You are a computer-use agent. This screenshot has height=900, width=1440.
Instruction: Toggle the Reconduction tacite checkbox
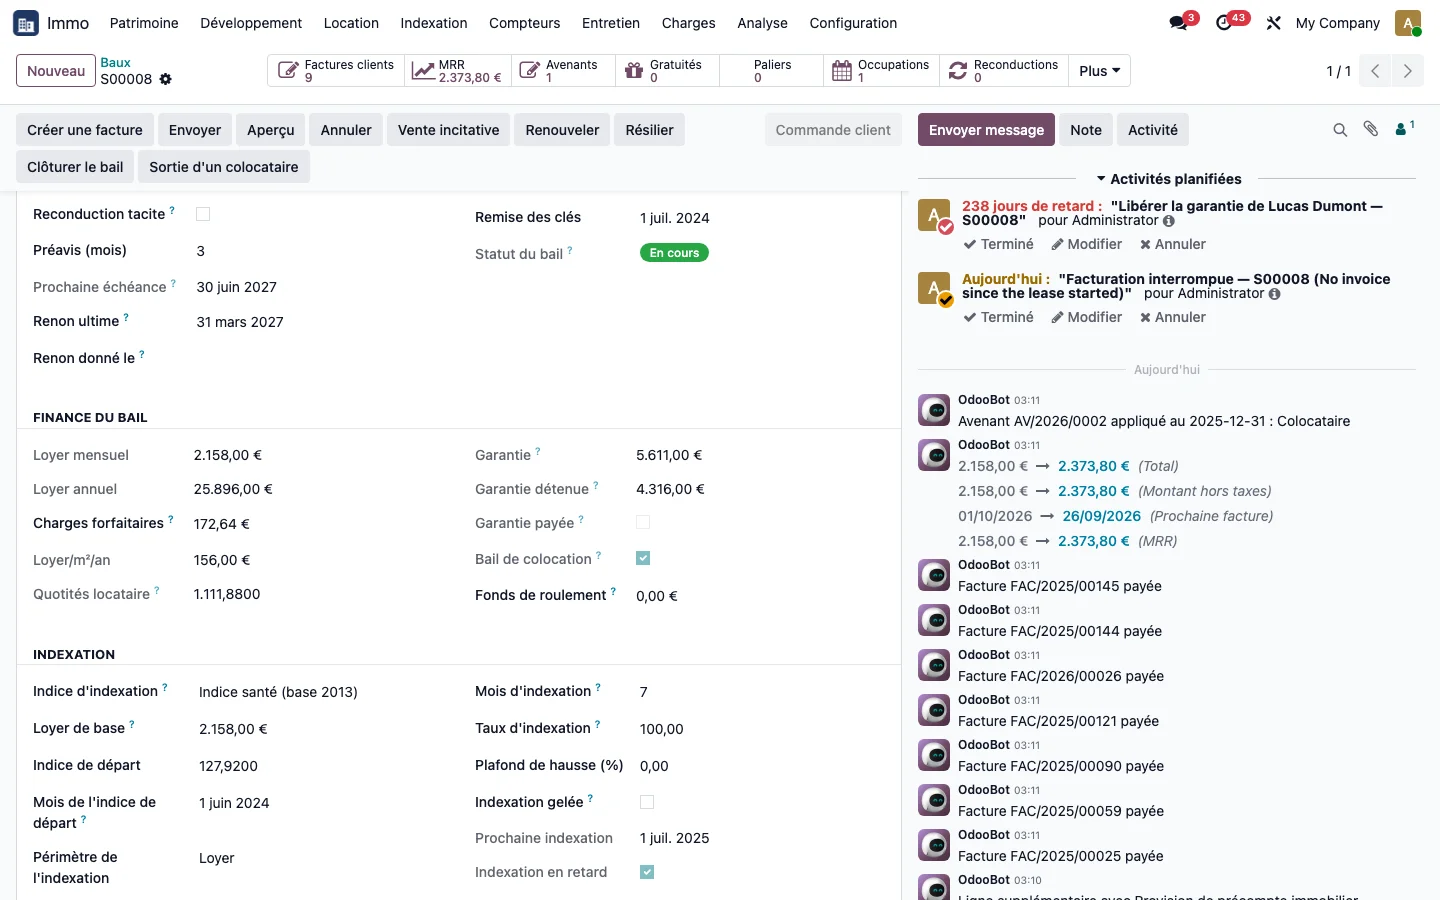pyautogui.click(x=203, y=214)
